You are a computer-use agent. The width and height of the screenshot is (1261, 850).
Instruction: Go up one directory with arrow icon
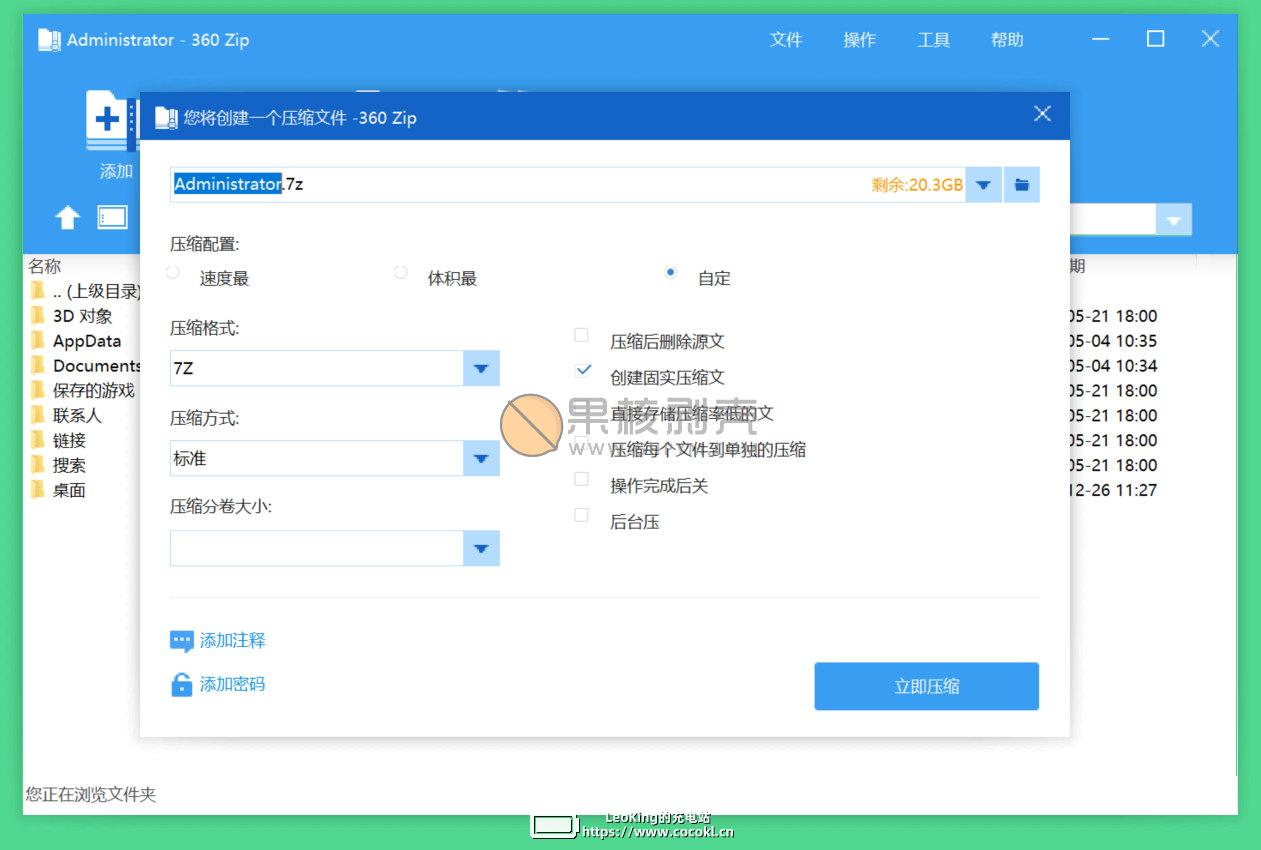[x=67, y=217]
